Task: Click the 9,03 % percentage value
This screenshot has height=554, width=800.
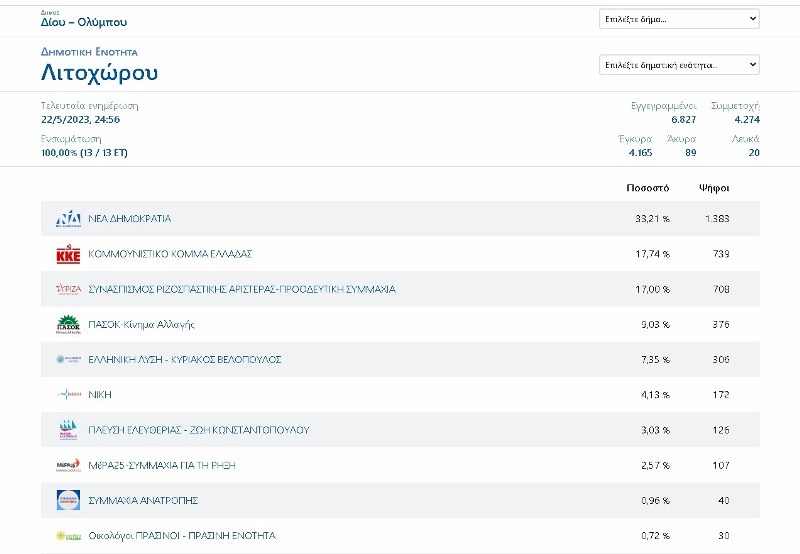Action: click(x=655, y=324)
